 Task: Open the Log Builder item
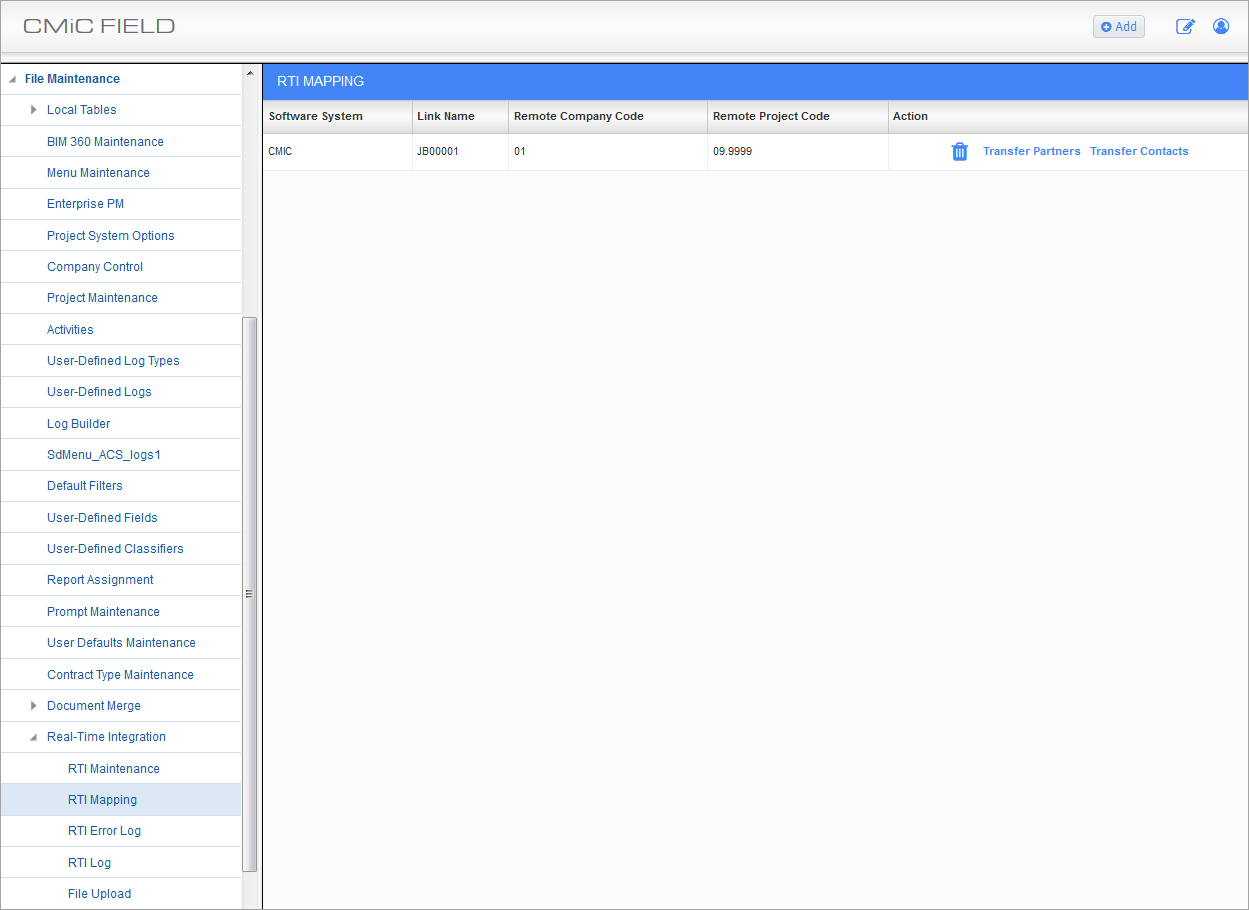pos(78,424)
